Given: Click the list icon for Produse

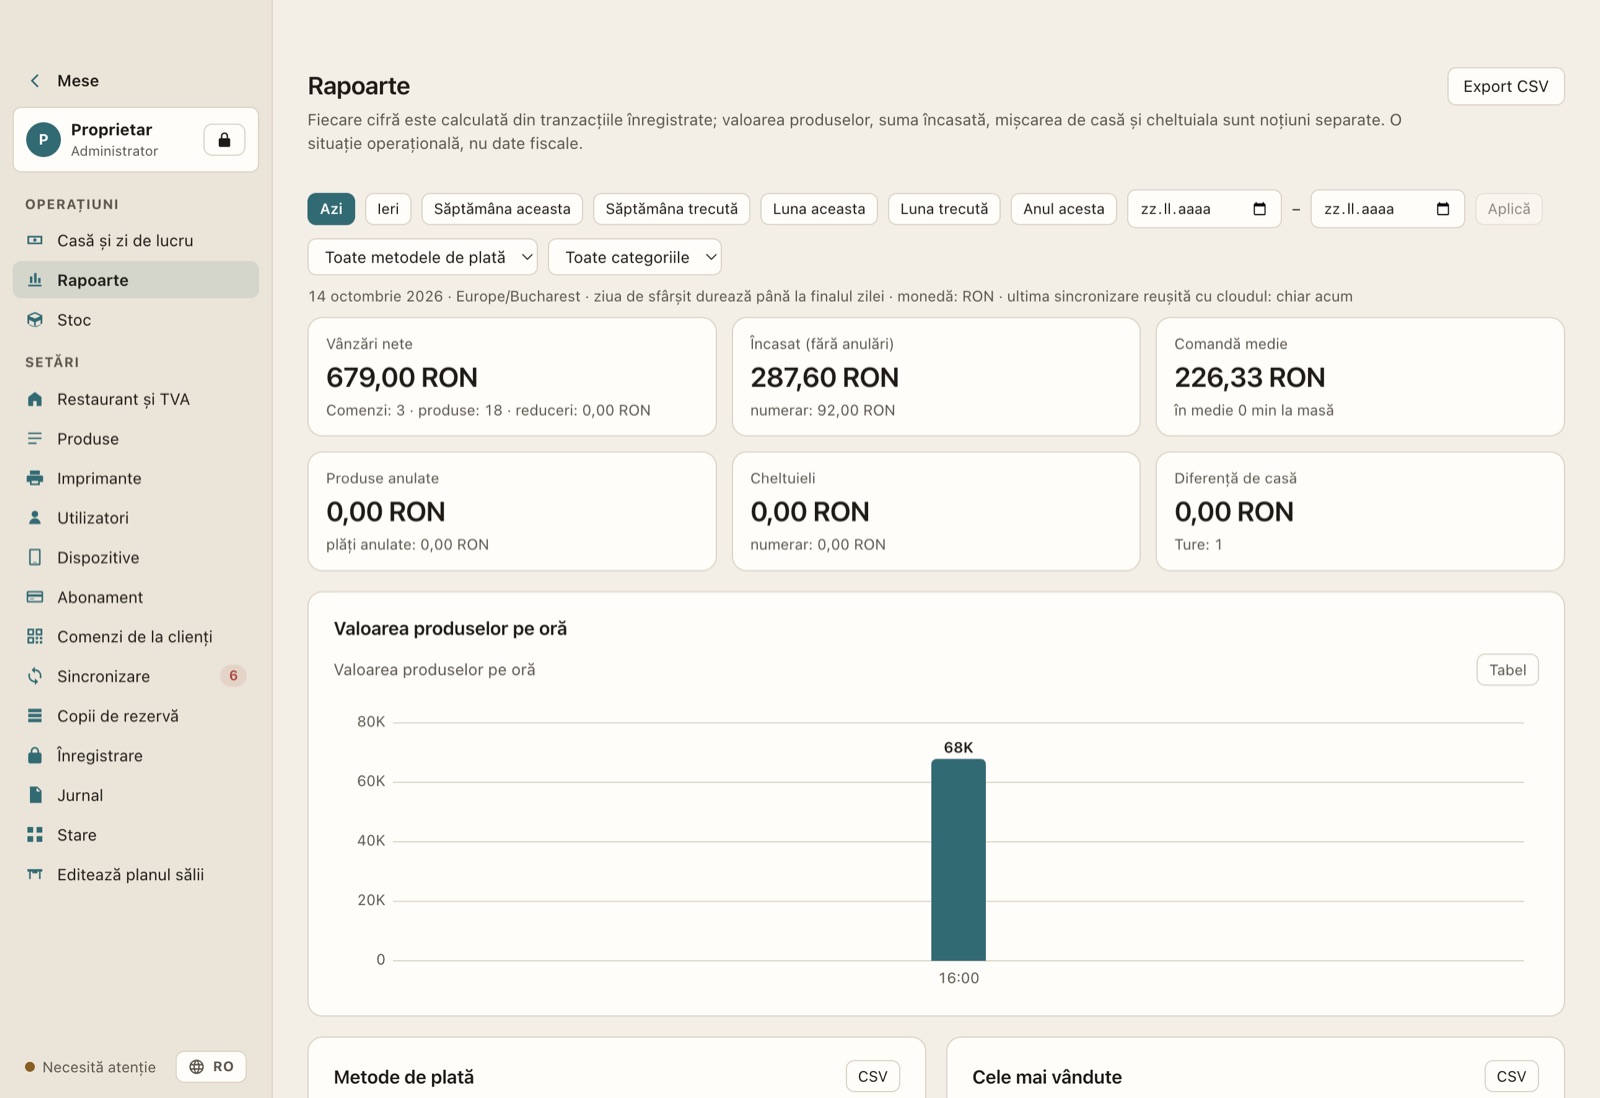Looking at the screenshot, I should click(x=35, y=439).
